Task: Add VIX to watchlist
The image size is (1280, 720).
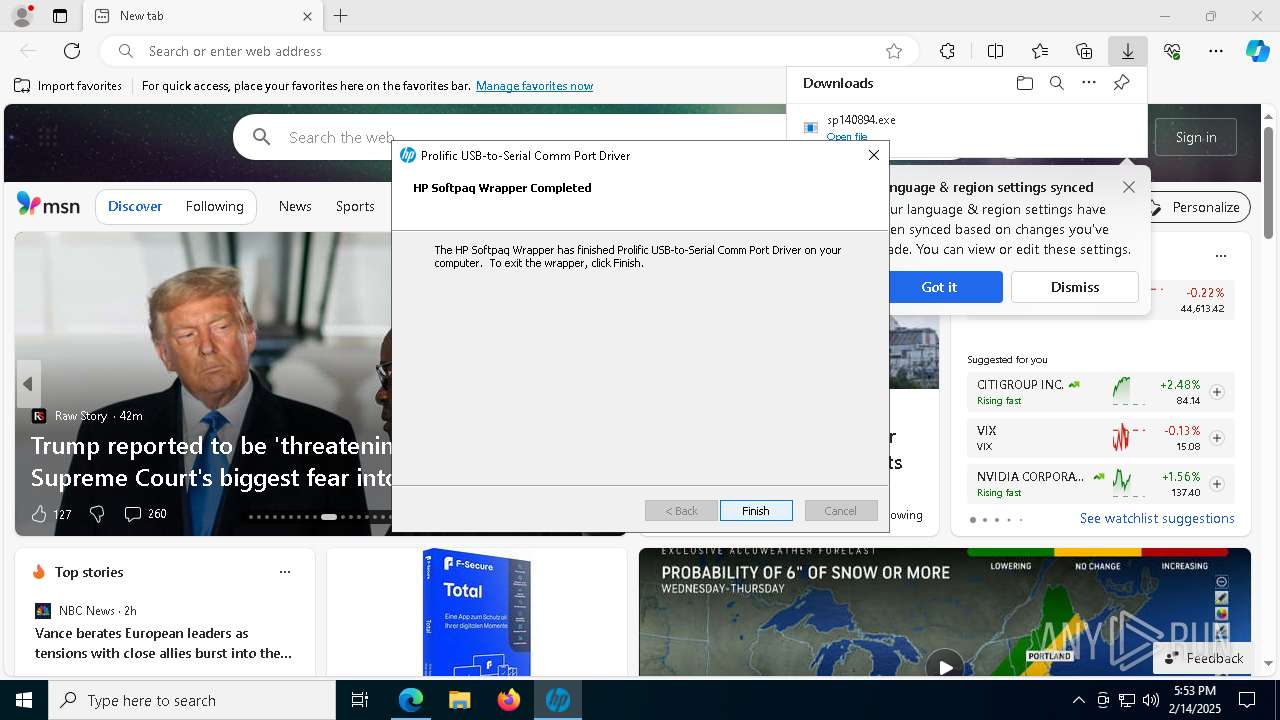Action: [1217, 438]
